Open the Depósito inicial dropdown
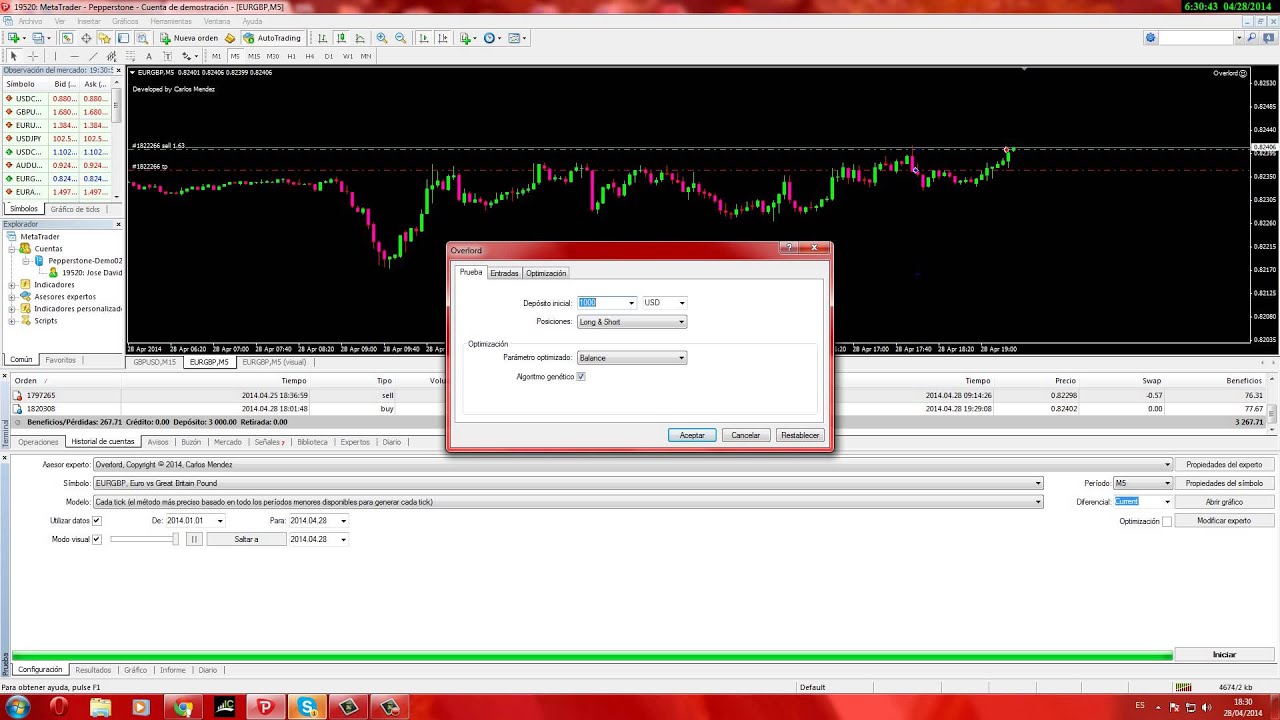 click(x=631, y=303)
